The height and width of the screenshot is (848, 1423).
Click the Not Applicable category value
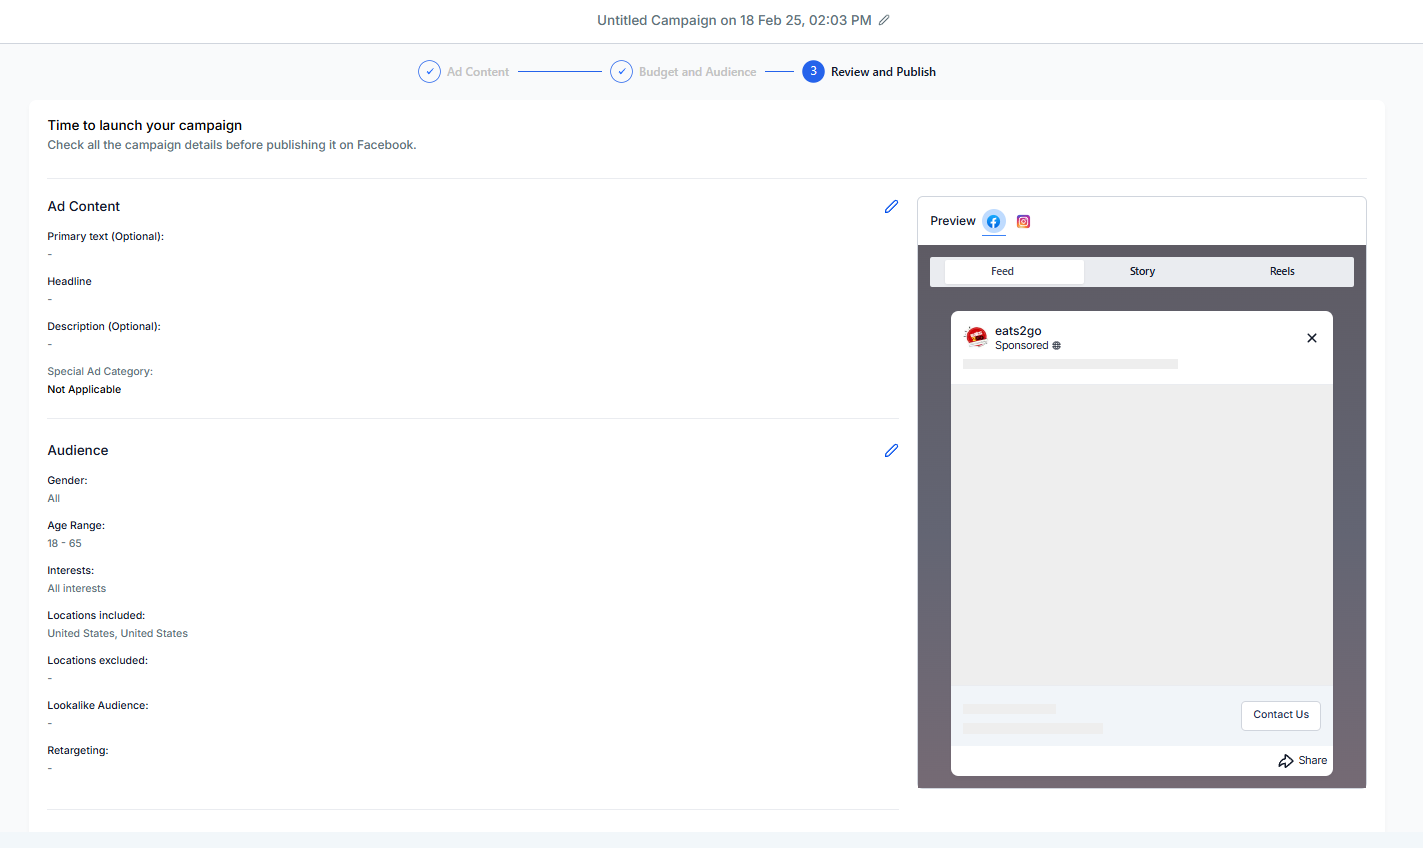coord(84,390)
